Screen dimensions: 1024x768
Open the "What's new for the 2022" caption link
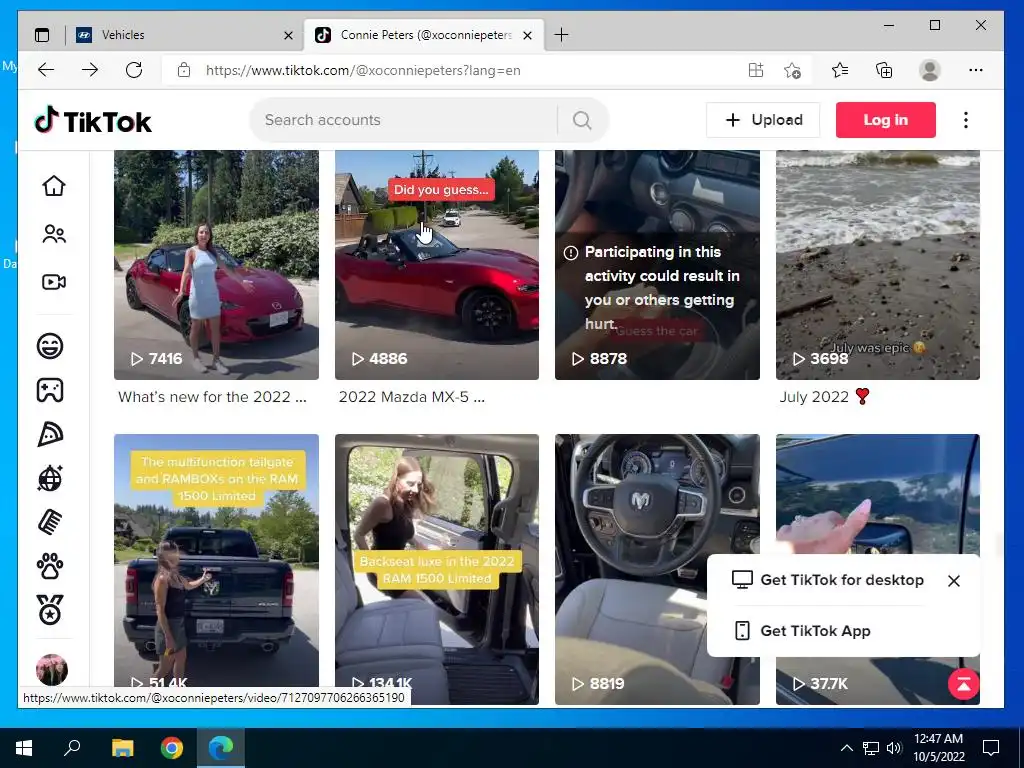click(212, 397)
